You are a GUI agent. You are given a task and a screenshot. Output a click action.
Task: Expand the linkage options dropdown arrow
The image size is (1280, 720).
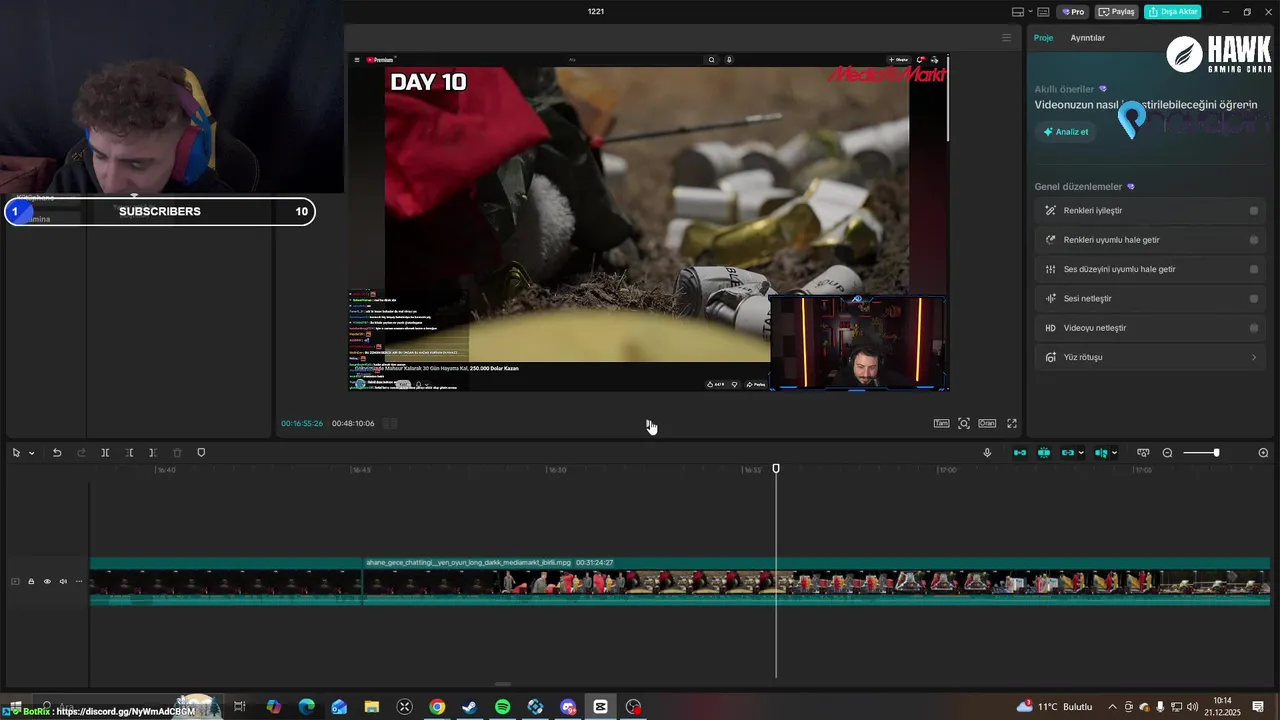[1081, 453]
